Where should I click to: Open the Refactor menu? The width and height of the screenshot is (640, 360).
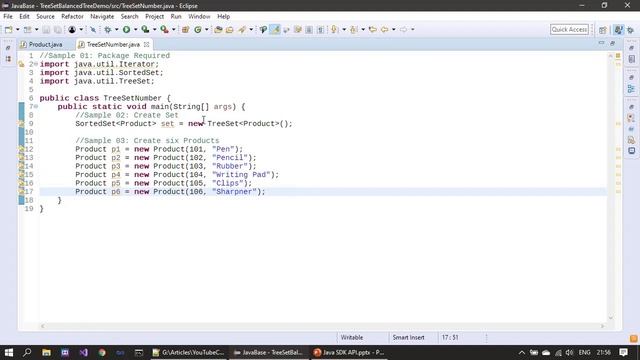point(72,16)
